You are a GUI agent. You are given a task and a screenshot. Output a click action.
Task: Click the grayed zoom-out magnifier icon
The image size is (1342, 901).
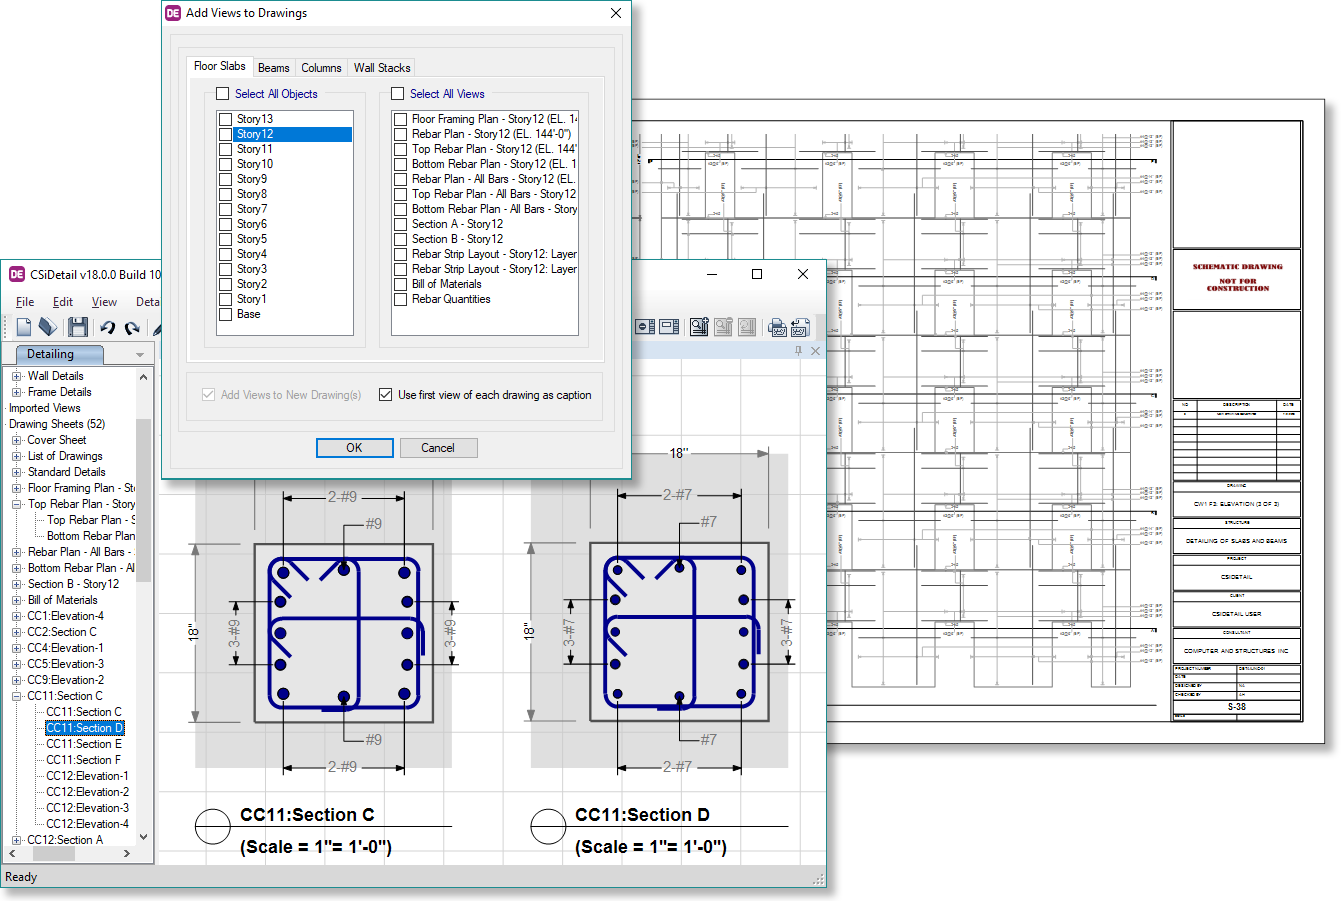pos(723,326)
